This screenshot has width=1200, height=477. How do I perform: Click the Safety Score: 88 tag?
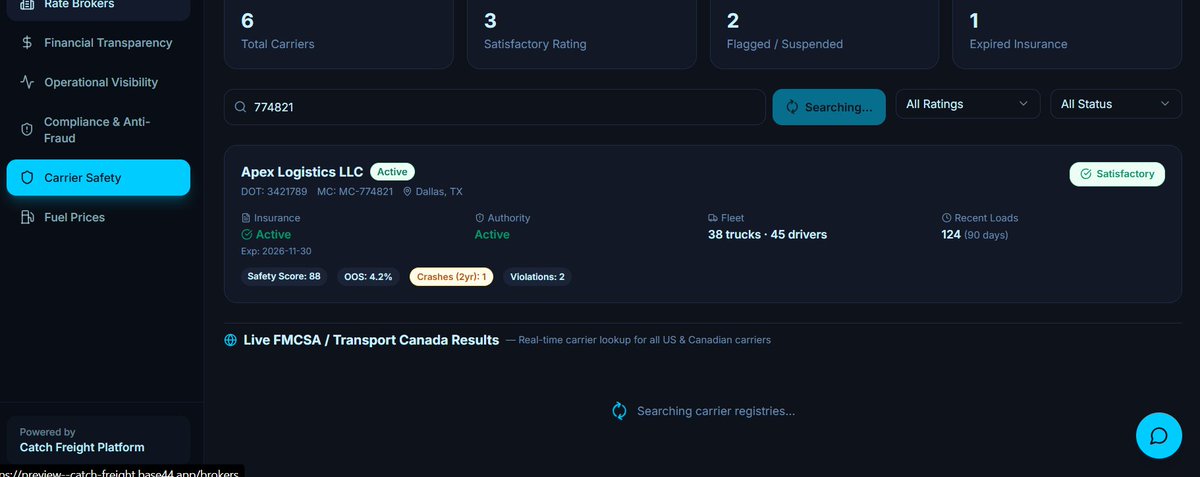pos(284,276)
